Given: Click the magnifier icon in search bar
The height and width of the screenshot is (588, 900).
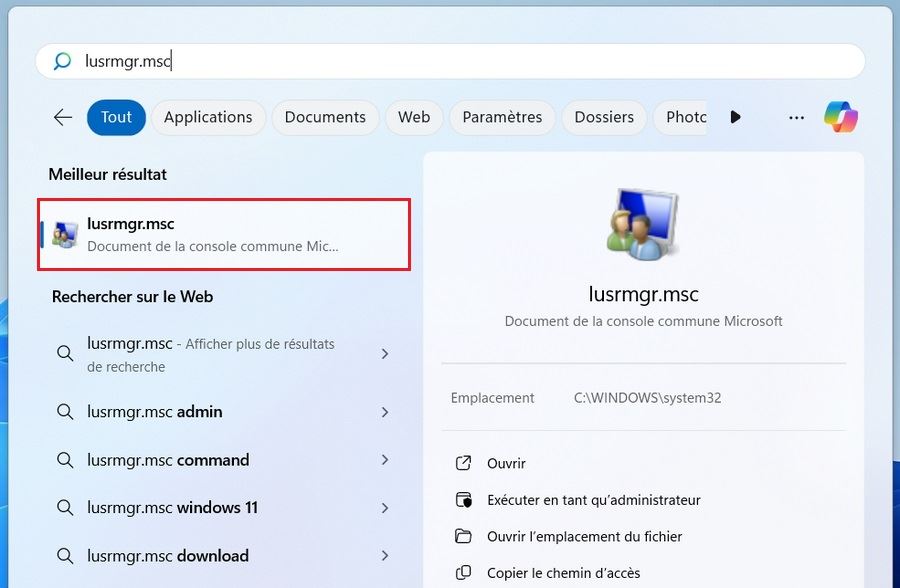Looking at the screenshot, I should [62, 61].
